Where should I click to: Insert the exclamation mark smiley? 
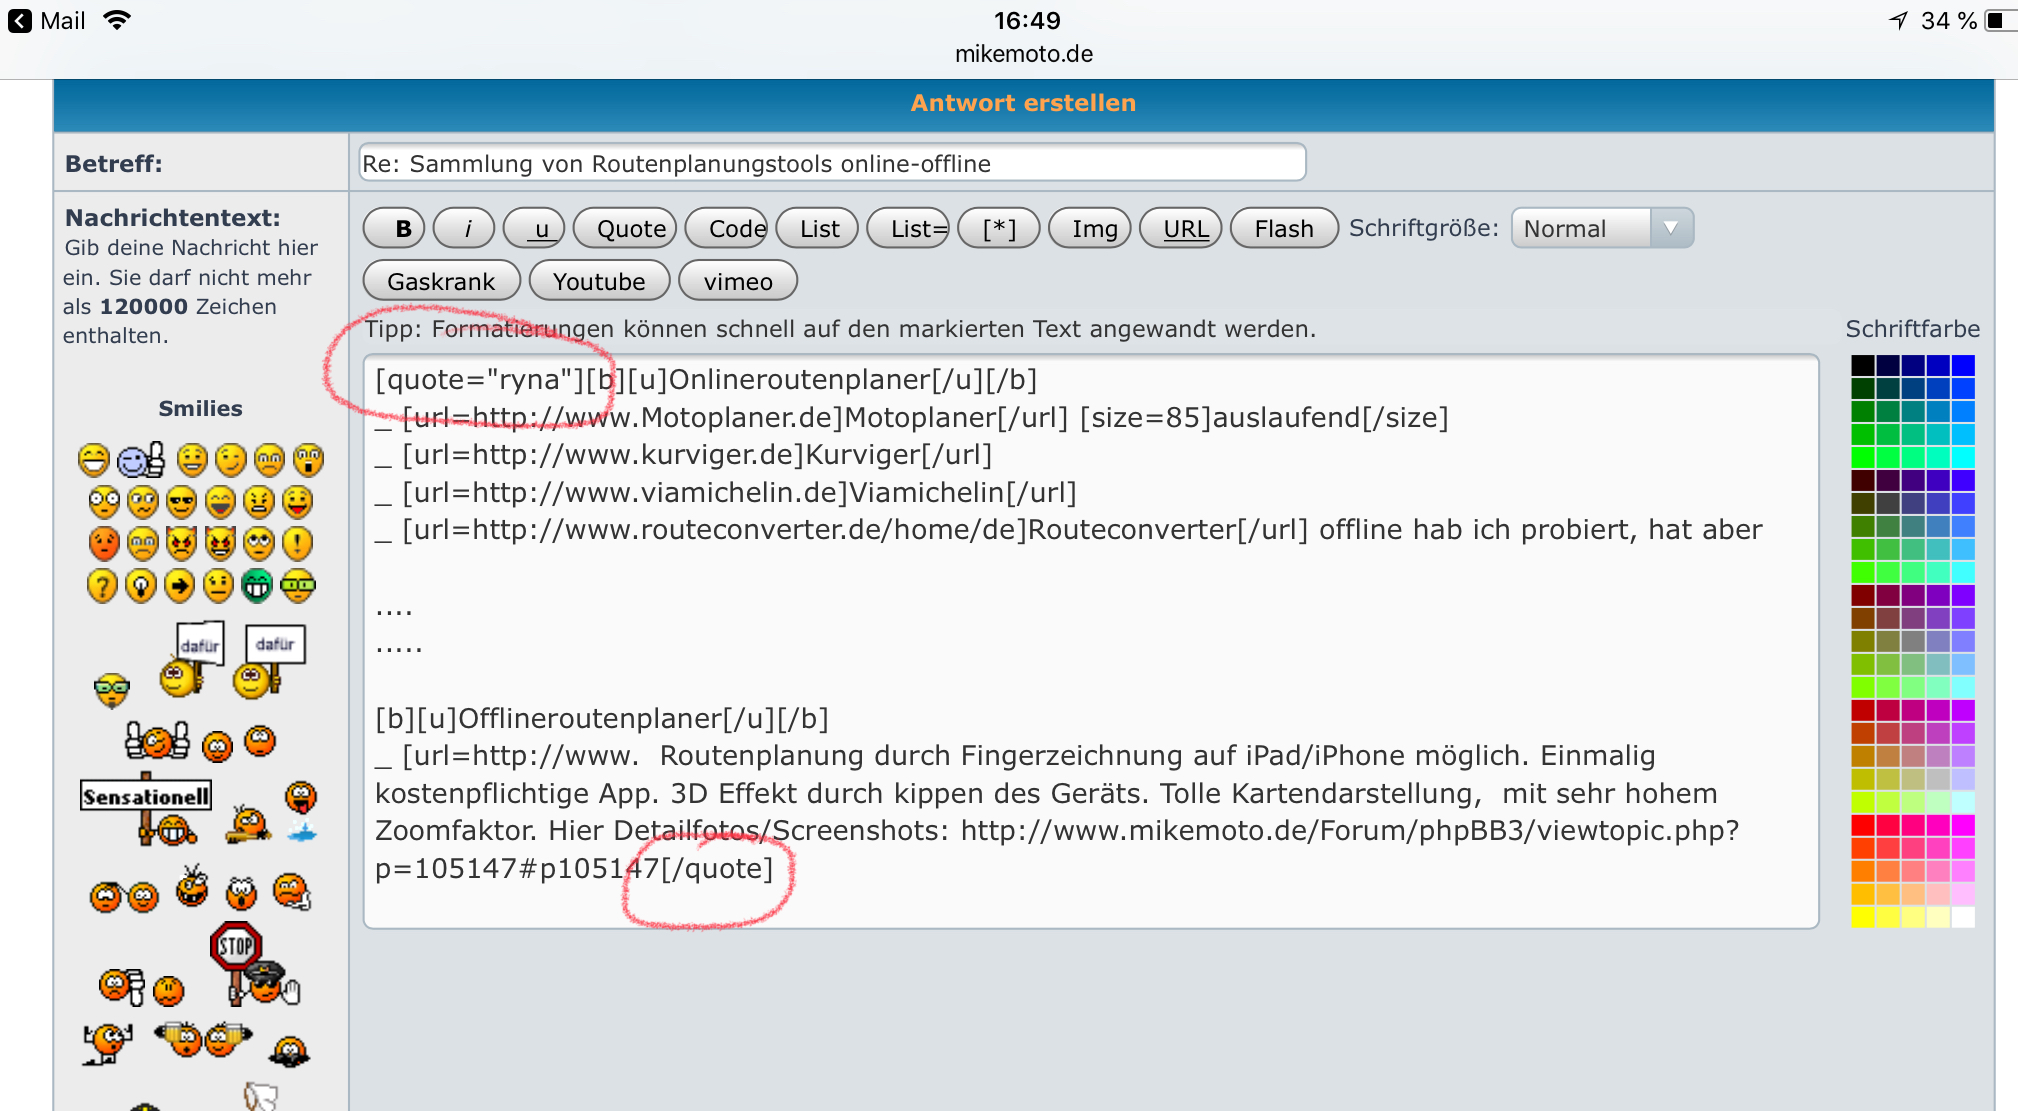pyautogui.click(x=297, y=543)
